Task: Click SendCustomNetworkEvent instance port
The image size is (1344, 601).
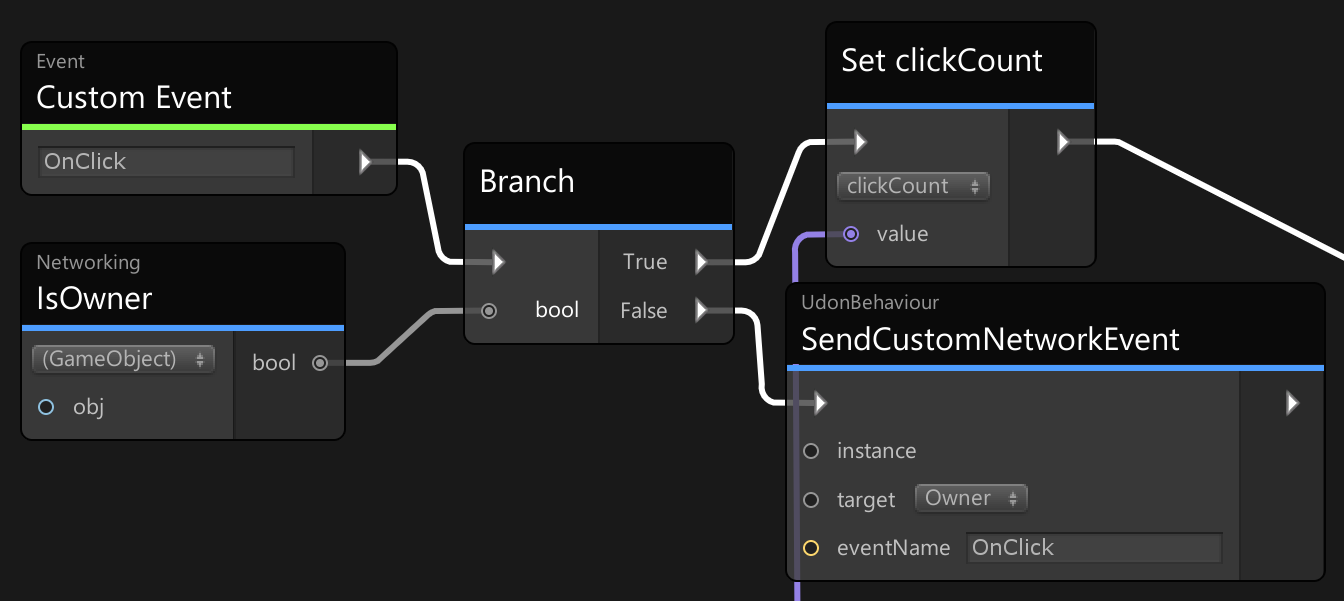Action: pyautogui.click(x=811, y=451)
